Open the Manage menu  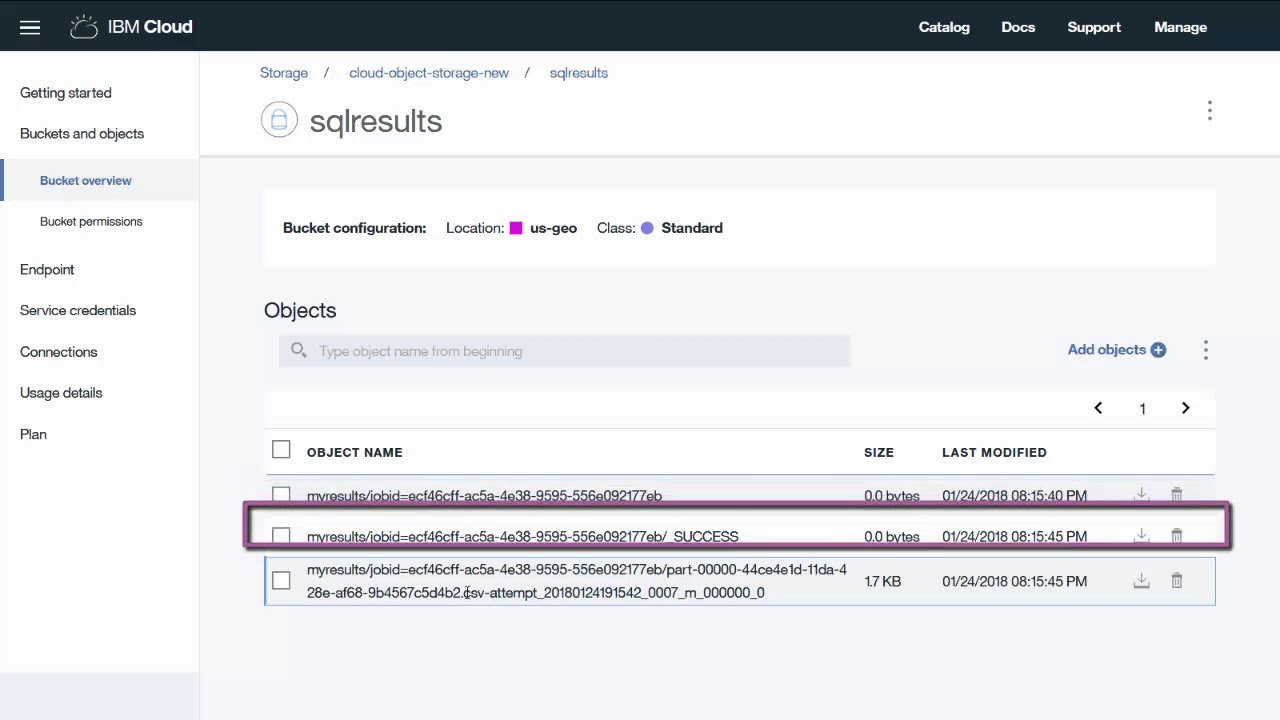(1180, 27)
